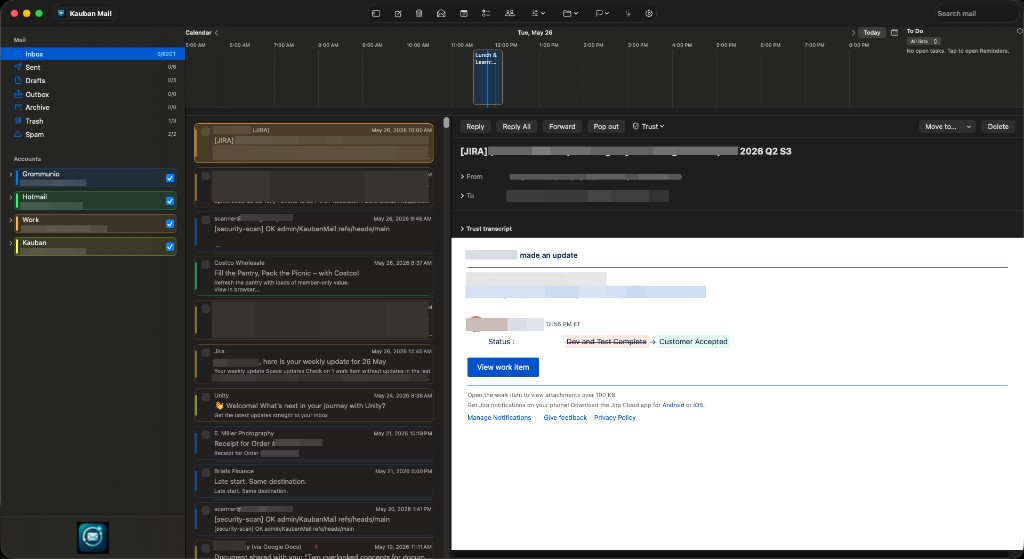Select the Inbox folder
The image size is (1024, 559).
[93, 54]
